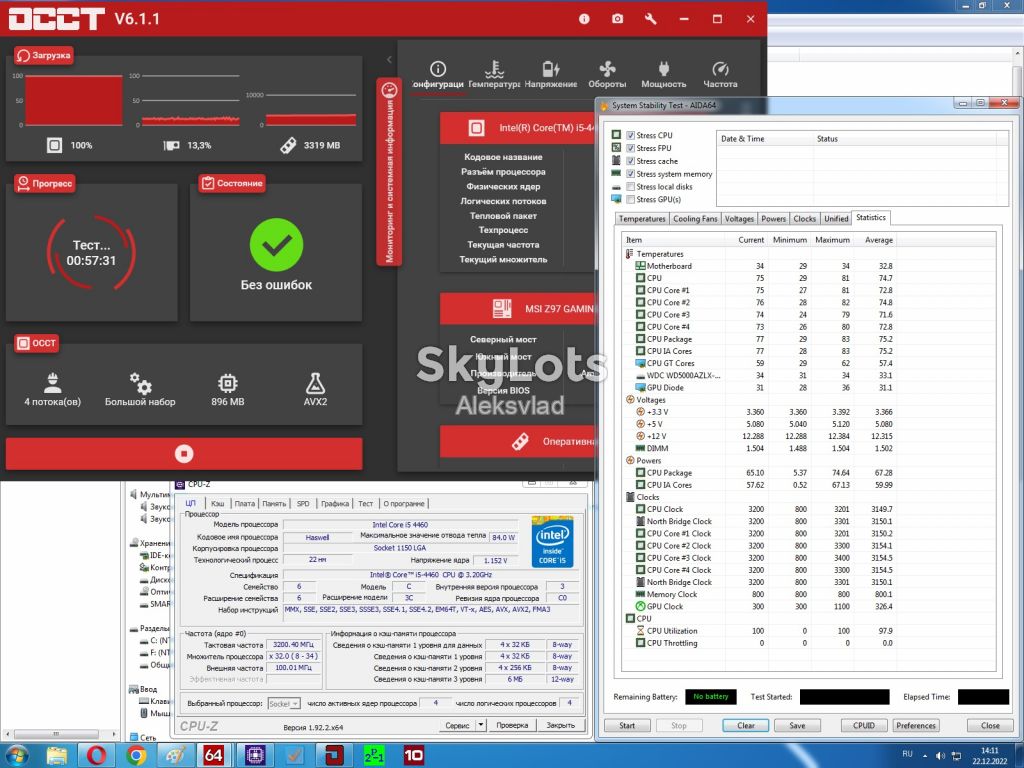Open the selected processor Socket dropdown in CPU-Z
This screenshot has width=1024, height=768.
pyautogui.click(x=284, y=703)
